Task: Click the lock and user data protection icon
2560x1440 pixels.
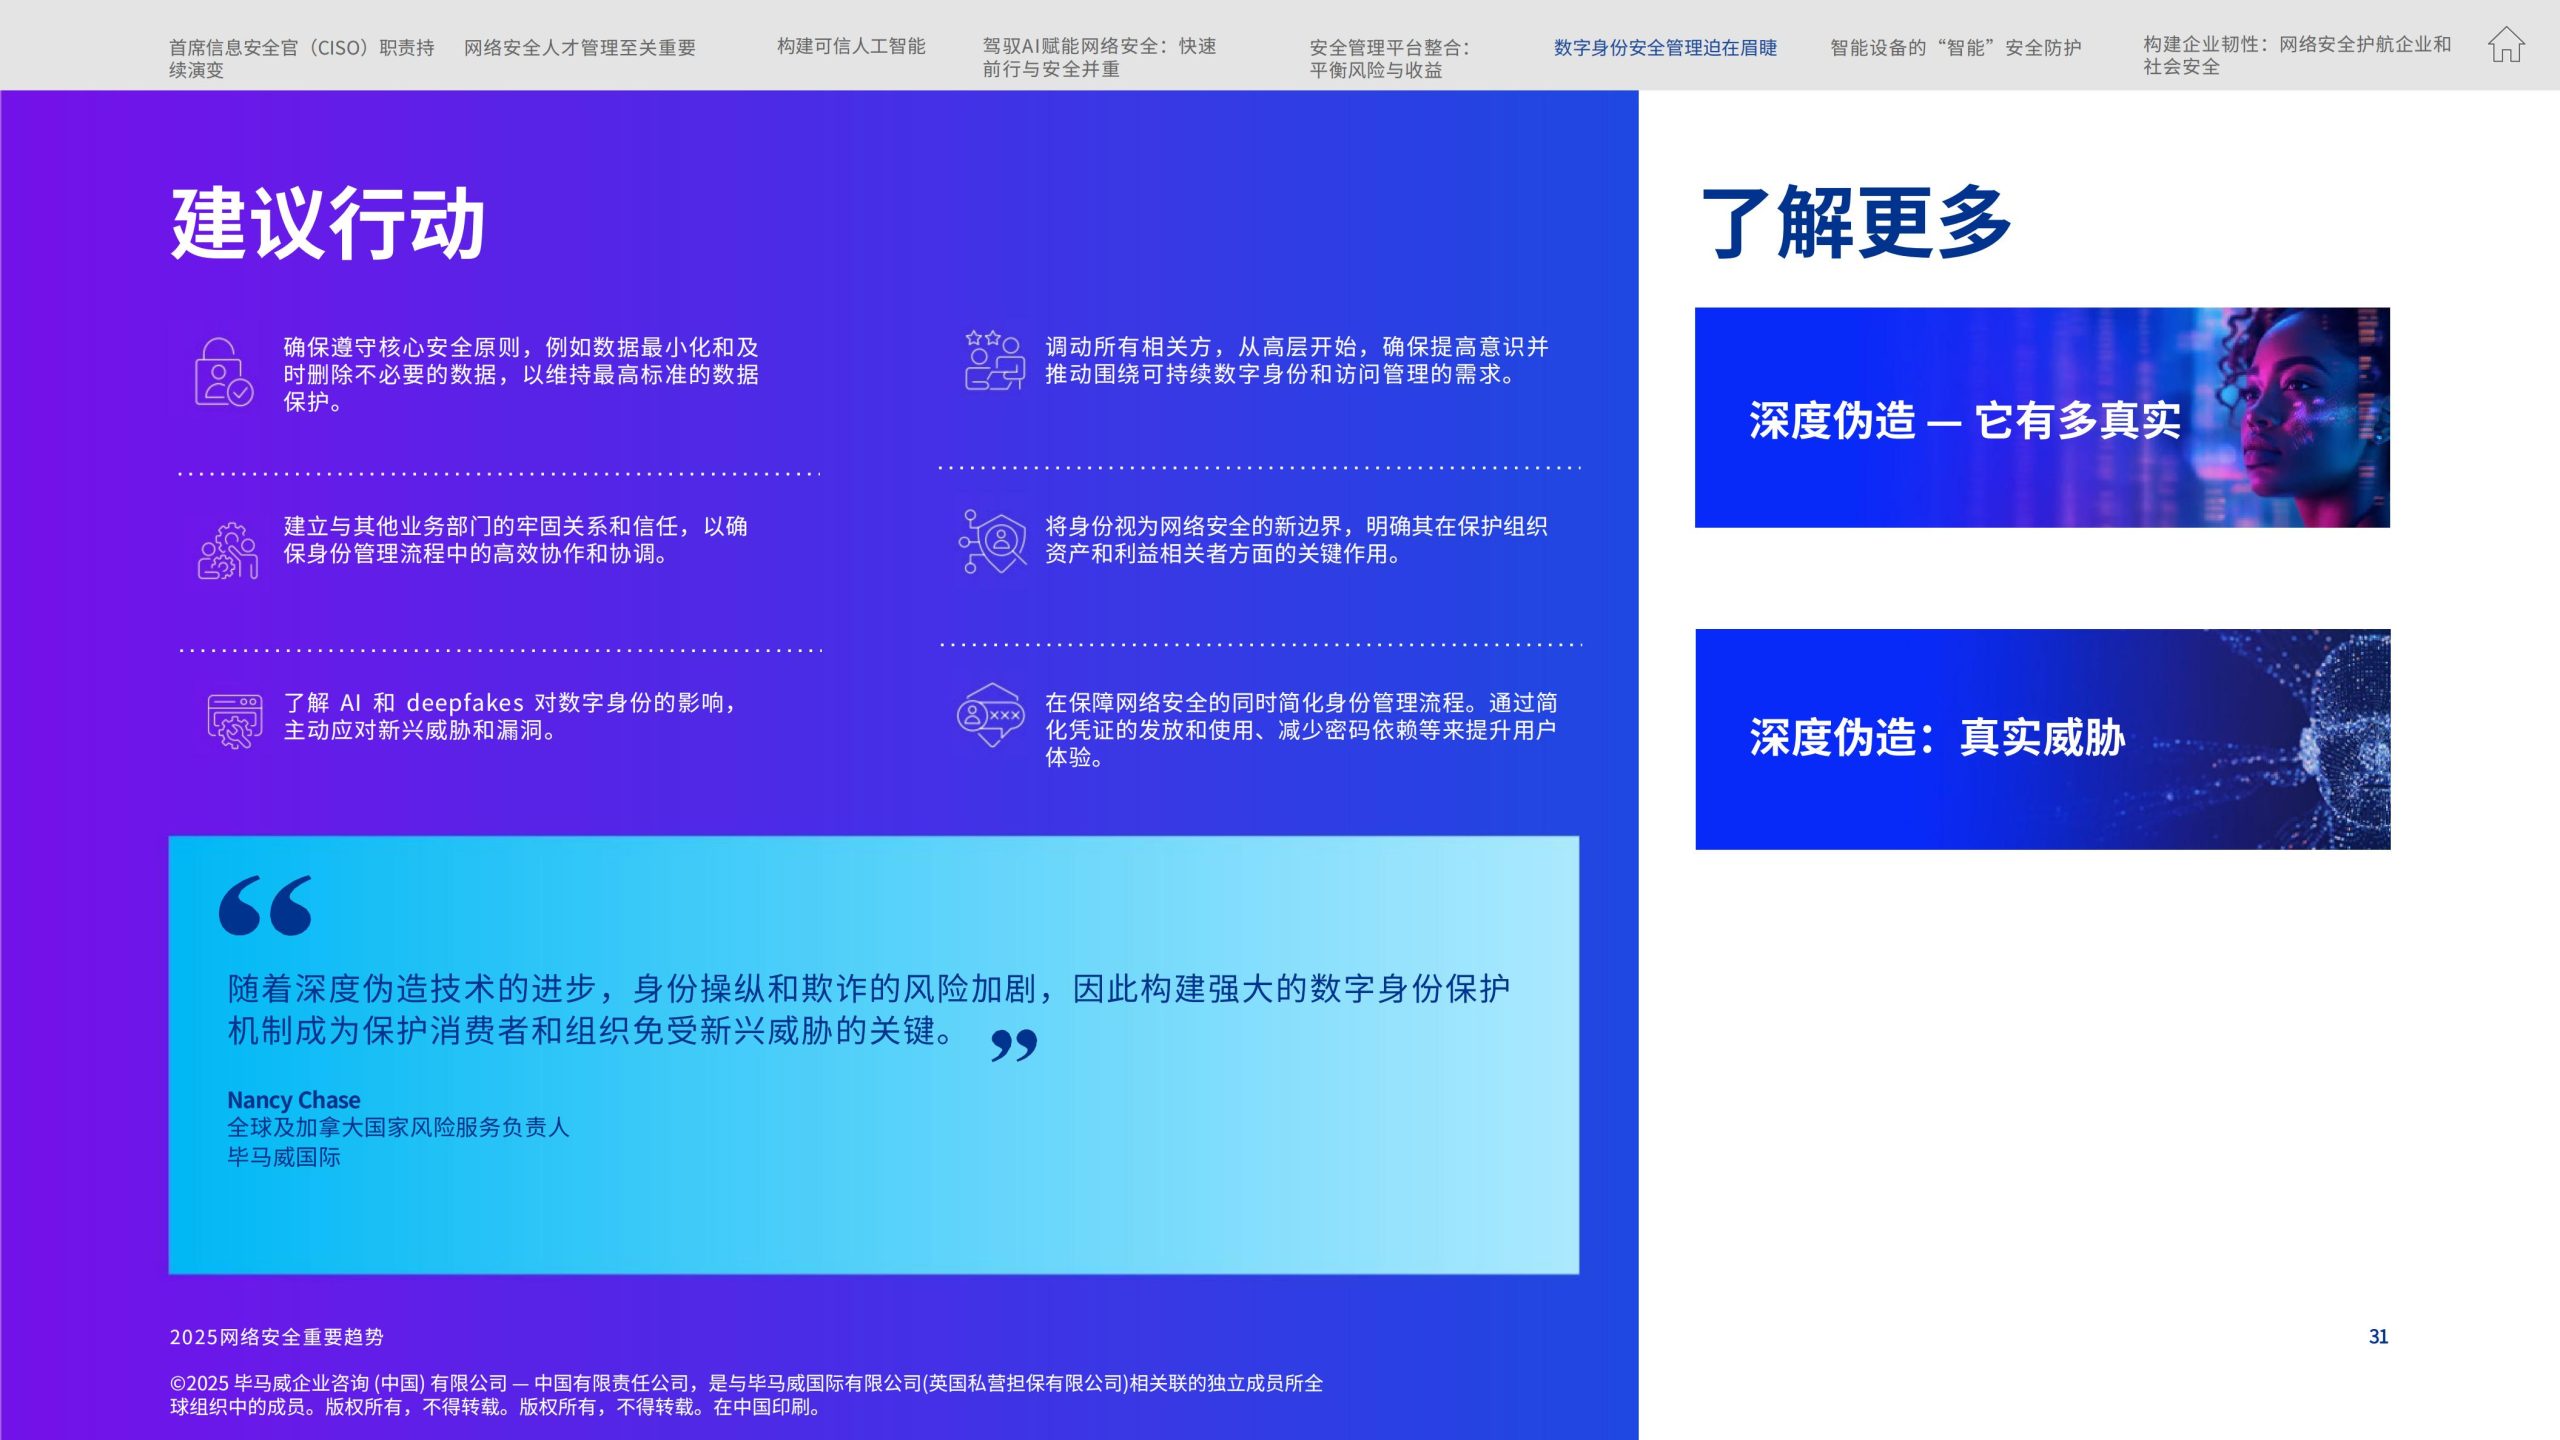Action: (223, 372)
